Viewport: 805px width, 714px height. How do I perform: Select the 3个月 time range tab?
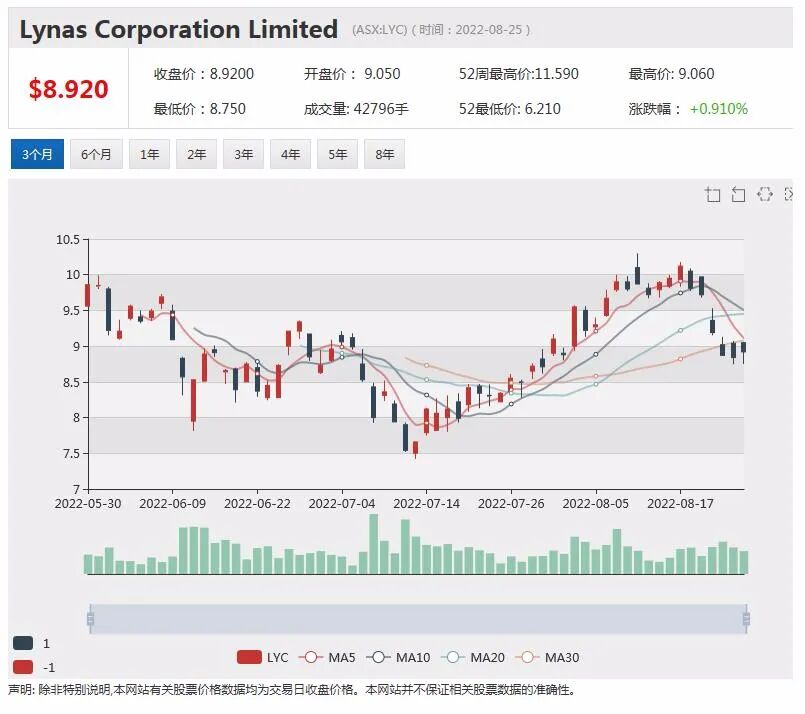(x=37, y=154)
